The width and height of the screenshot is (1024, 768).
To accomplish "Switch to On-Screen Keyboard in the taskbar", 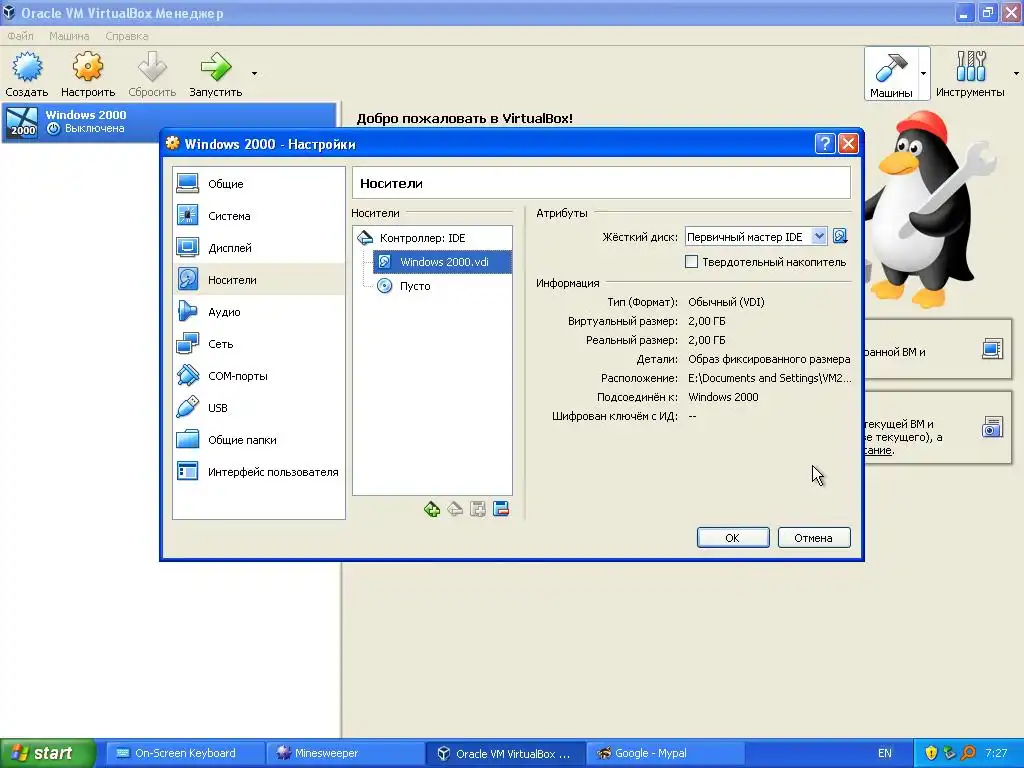I will [x=184, y=753].
